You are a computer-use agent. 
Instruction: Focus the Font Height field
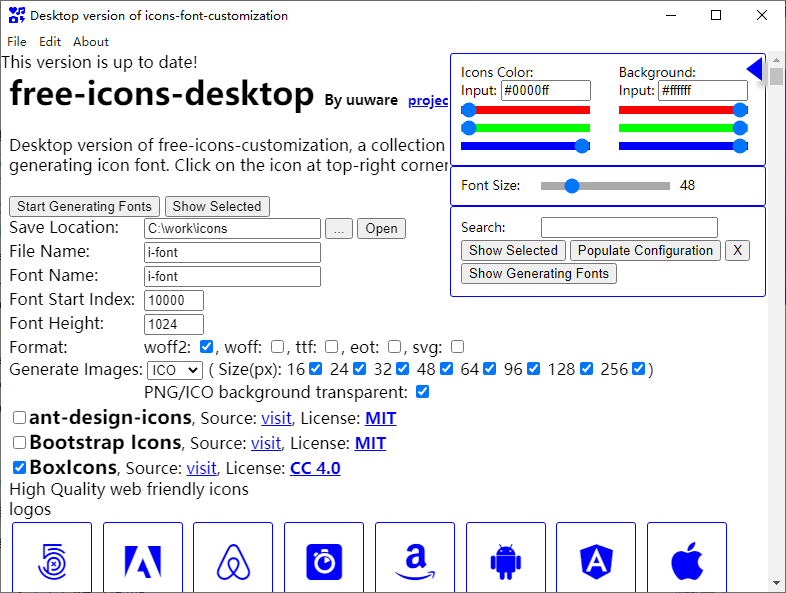[174, 324]
